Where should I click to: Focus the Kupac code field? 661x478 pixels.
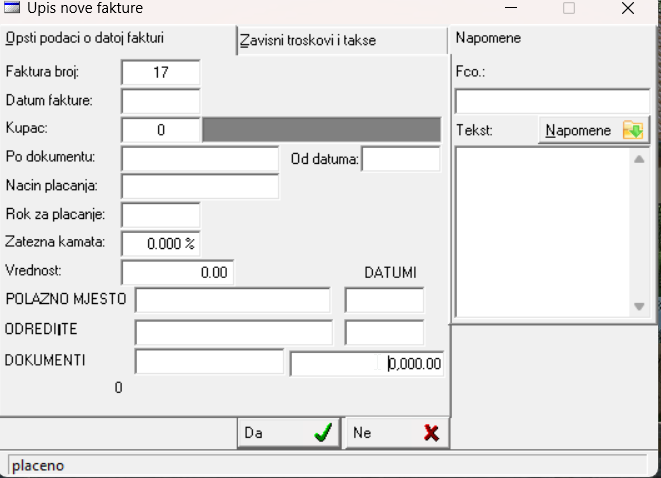tap(160, 130)
